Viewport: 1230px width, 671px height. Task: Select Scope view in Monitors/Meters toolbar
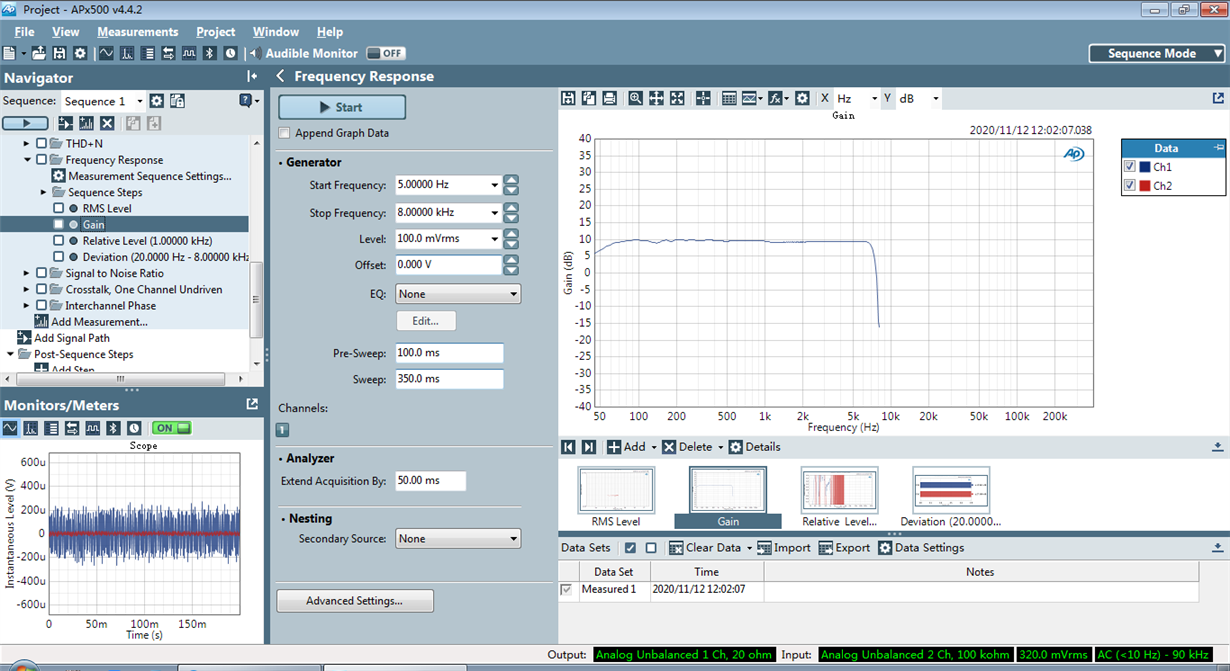10,428
